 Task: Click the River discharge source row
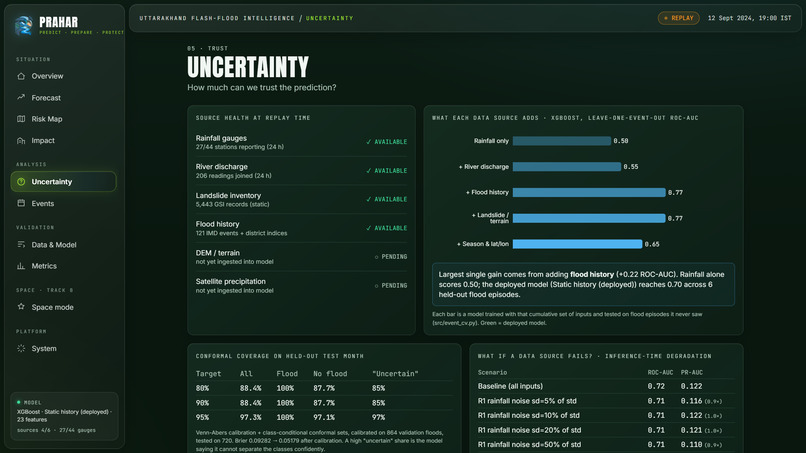[x=301, y=171]
